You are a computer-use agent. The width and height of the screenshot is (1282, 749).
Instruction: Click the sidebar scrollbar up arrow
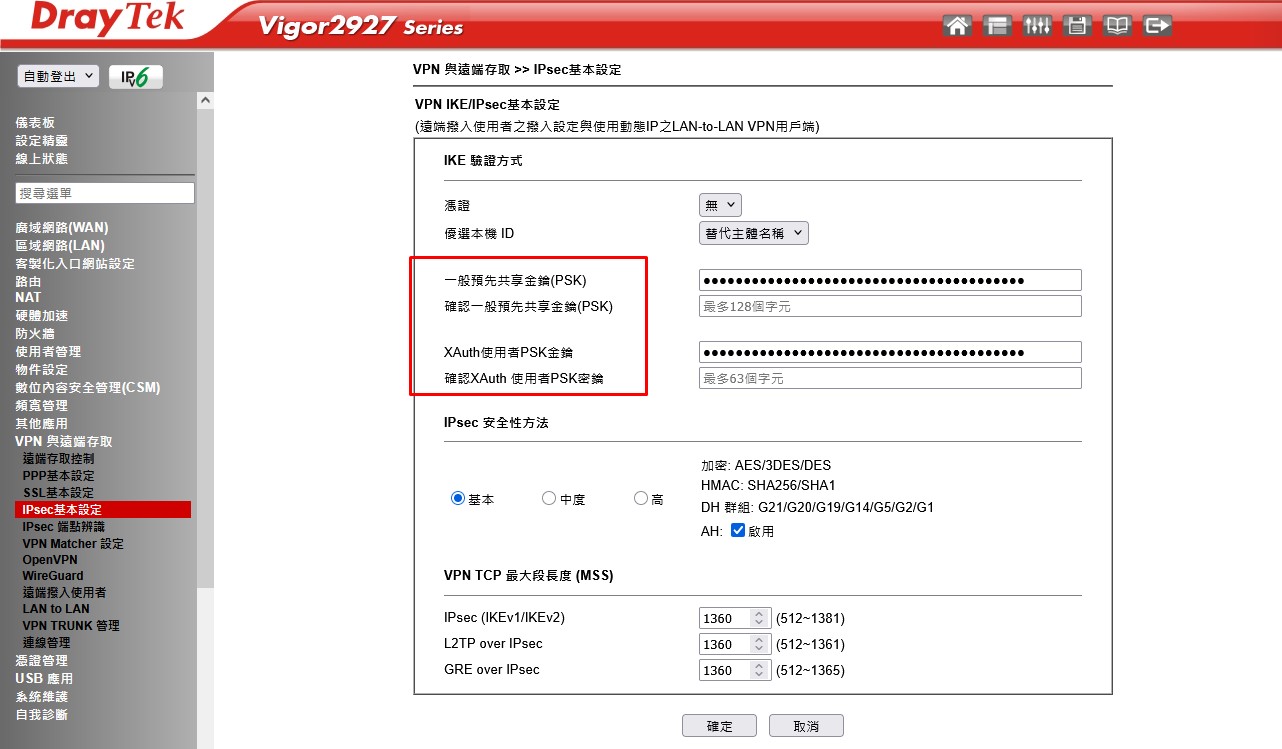pyautogui.click(x=205, y=101)
